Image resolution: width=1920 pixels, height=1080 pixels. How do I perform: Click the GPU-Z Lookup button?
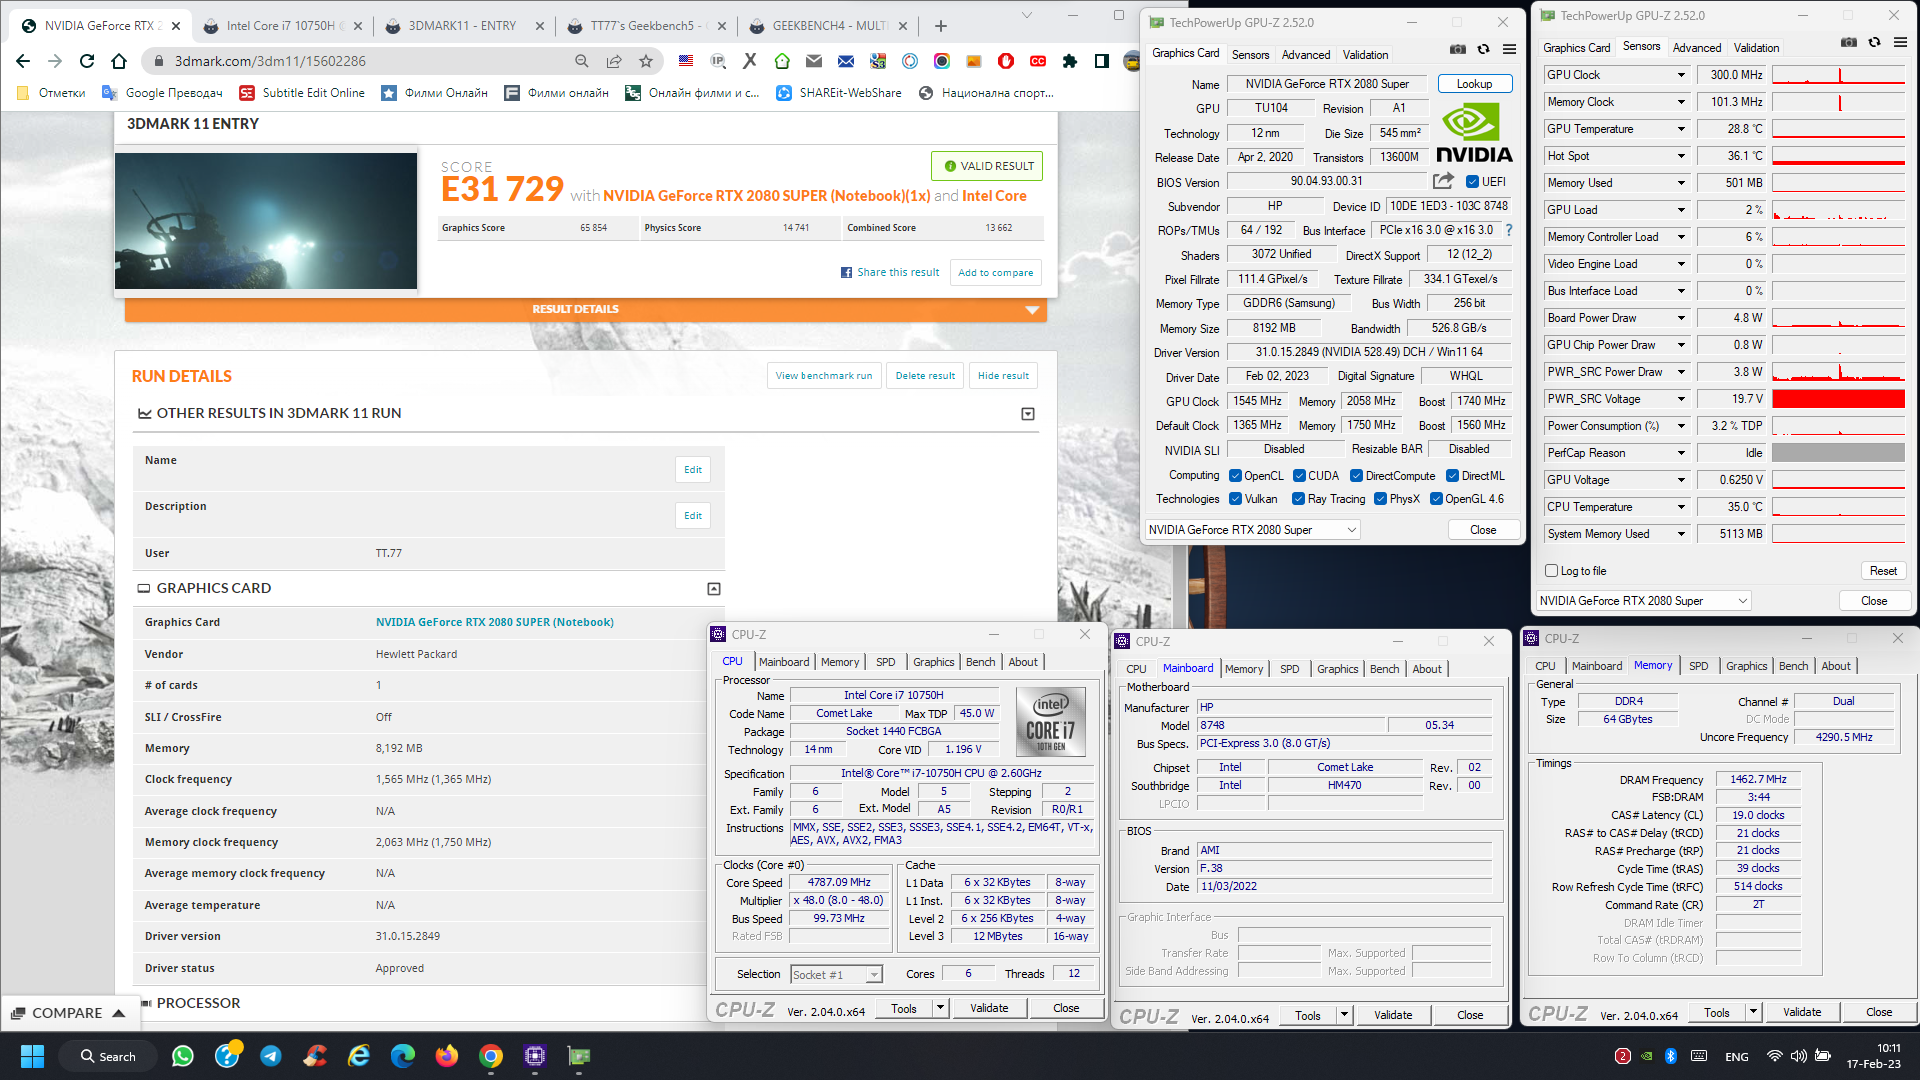[x=1474, y=84]
